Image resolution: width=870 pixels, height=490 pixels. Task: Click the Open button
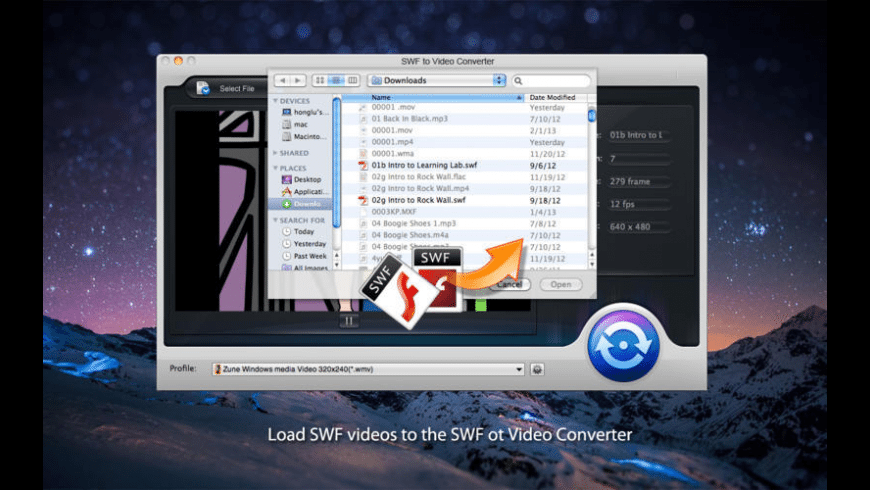(560, 284)
